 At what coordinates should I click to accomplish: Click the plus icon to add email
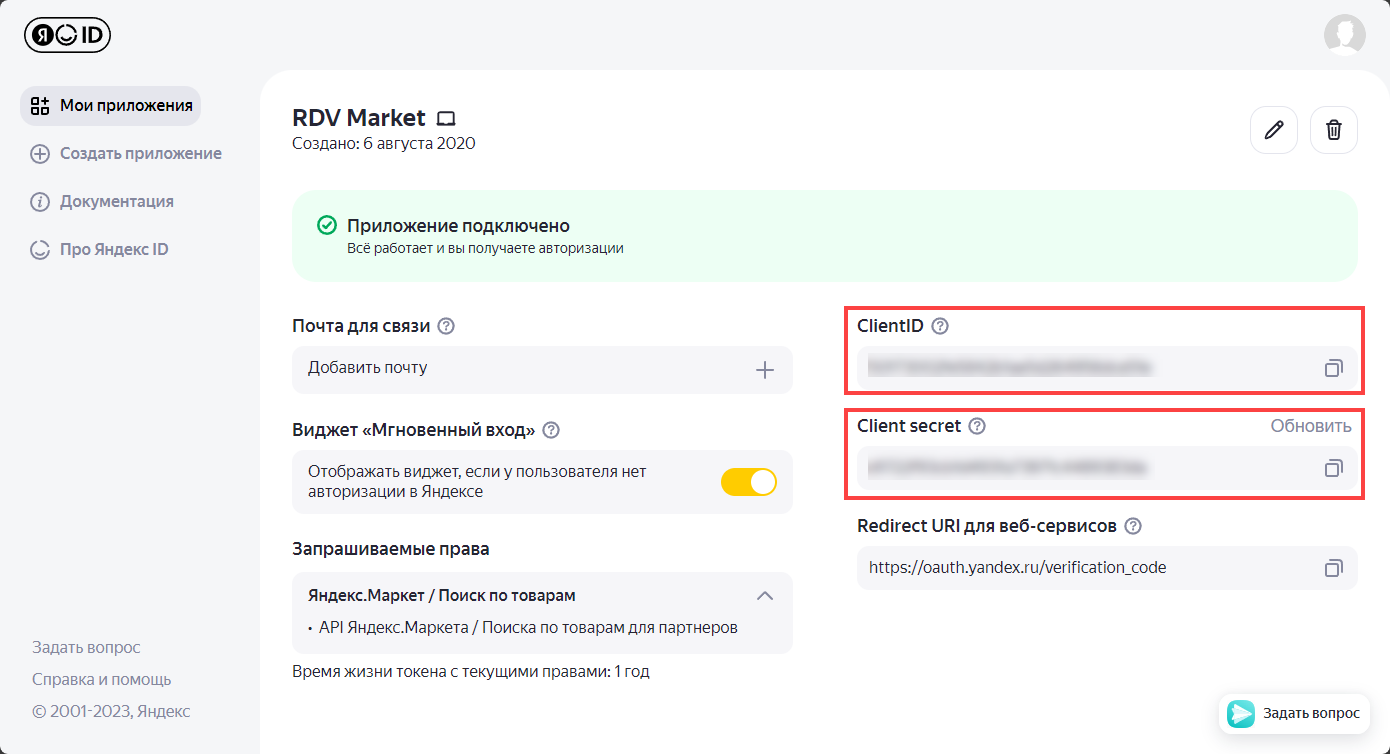765,370
